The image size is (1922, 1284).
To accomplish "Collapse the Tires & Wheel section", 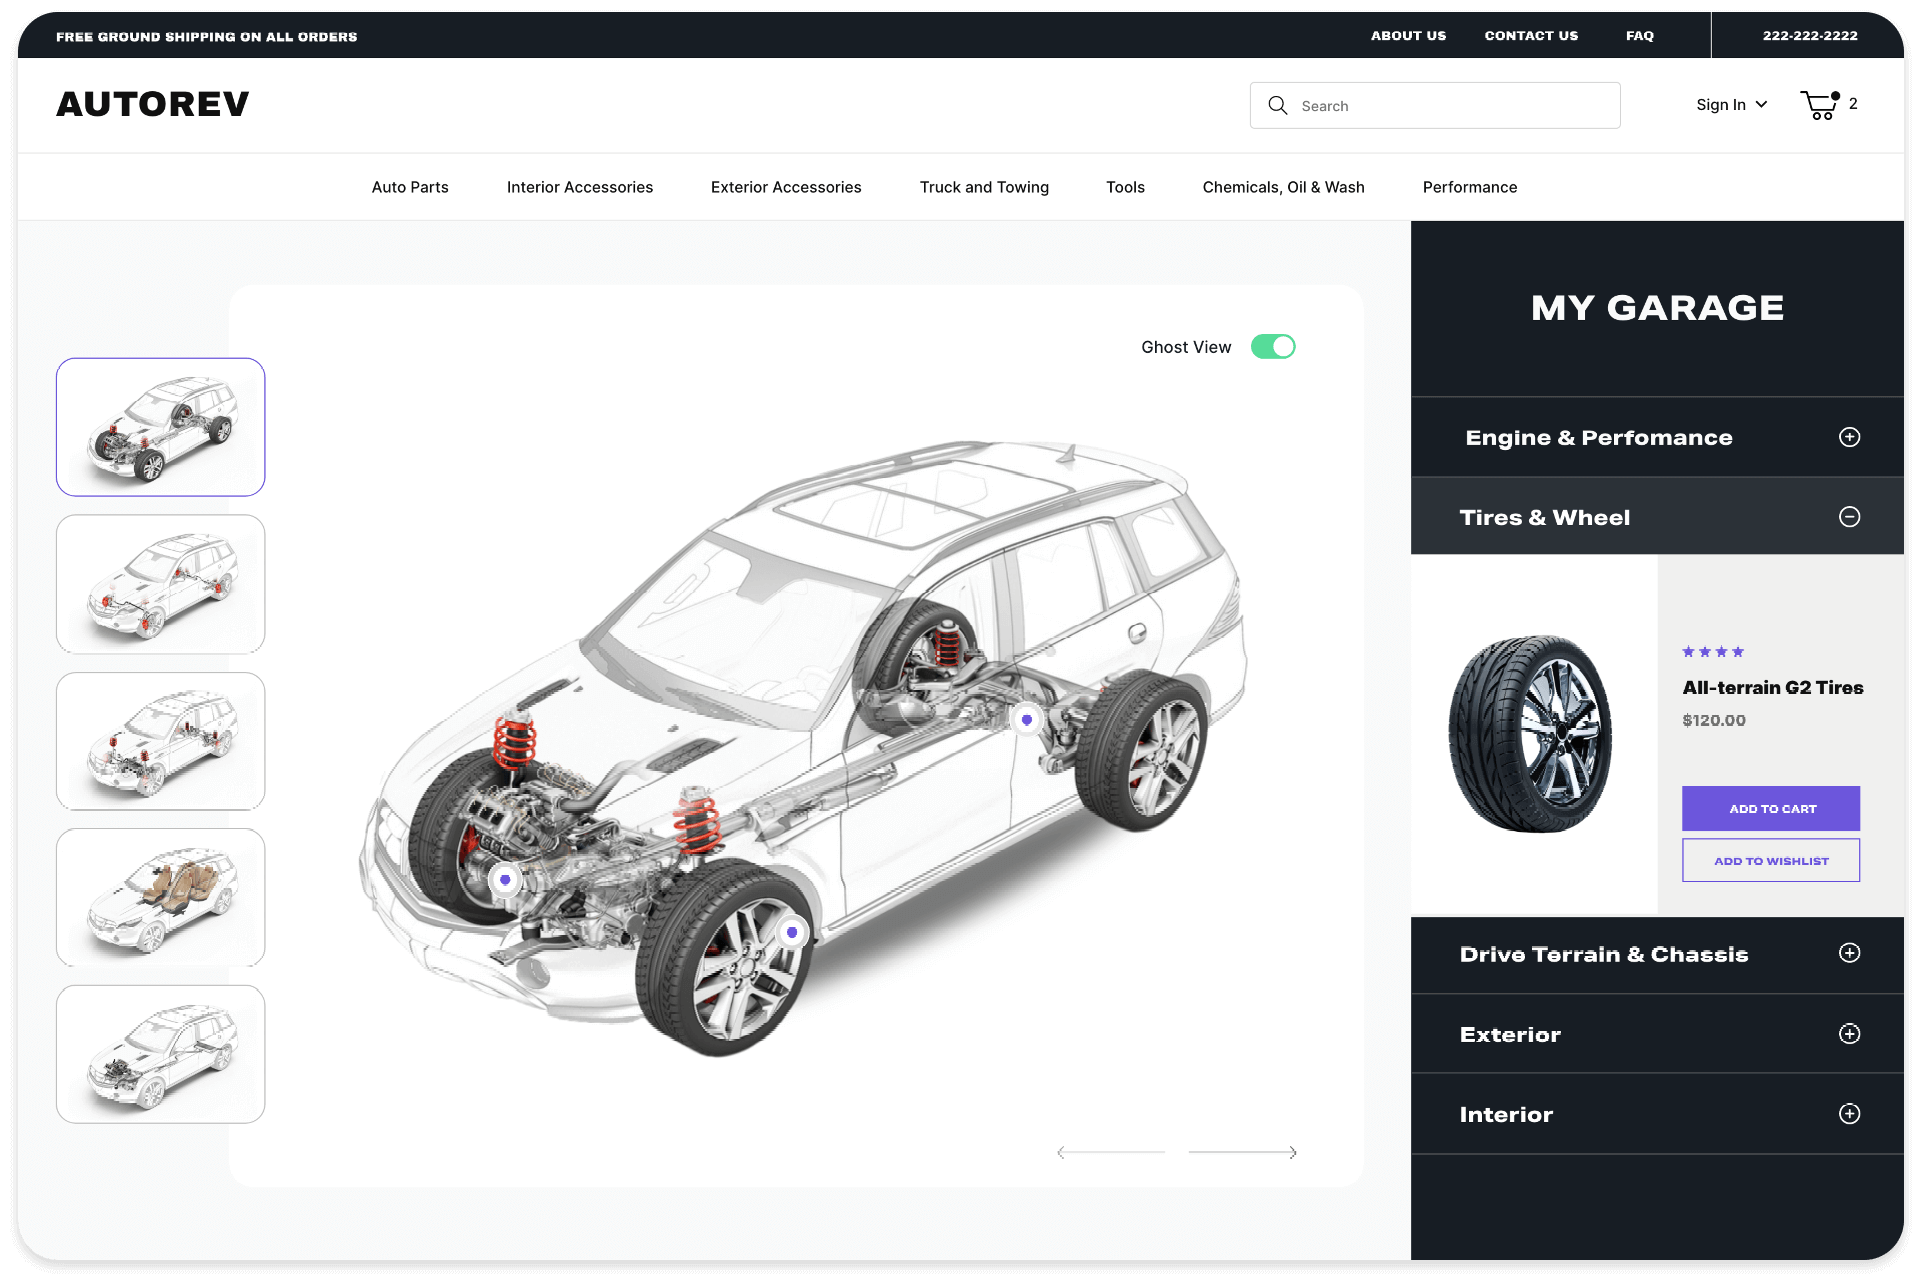I will click(1849, 517).
